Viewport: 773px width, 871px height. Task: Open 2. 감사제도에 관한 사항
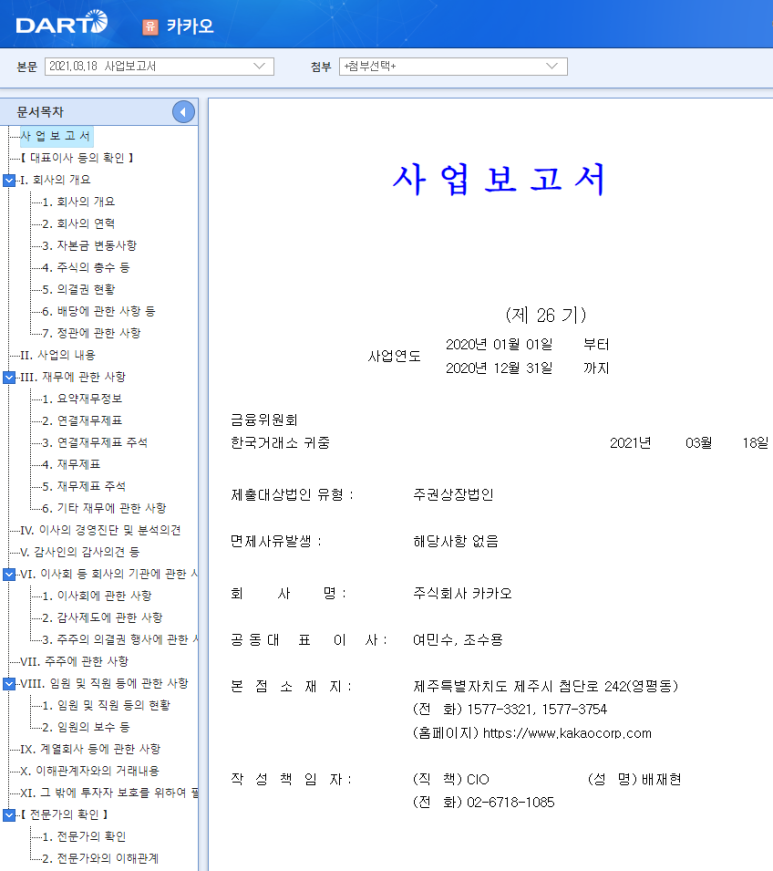tap(103, 618)
